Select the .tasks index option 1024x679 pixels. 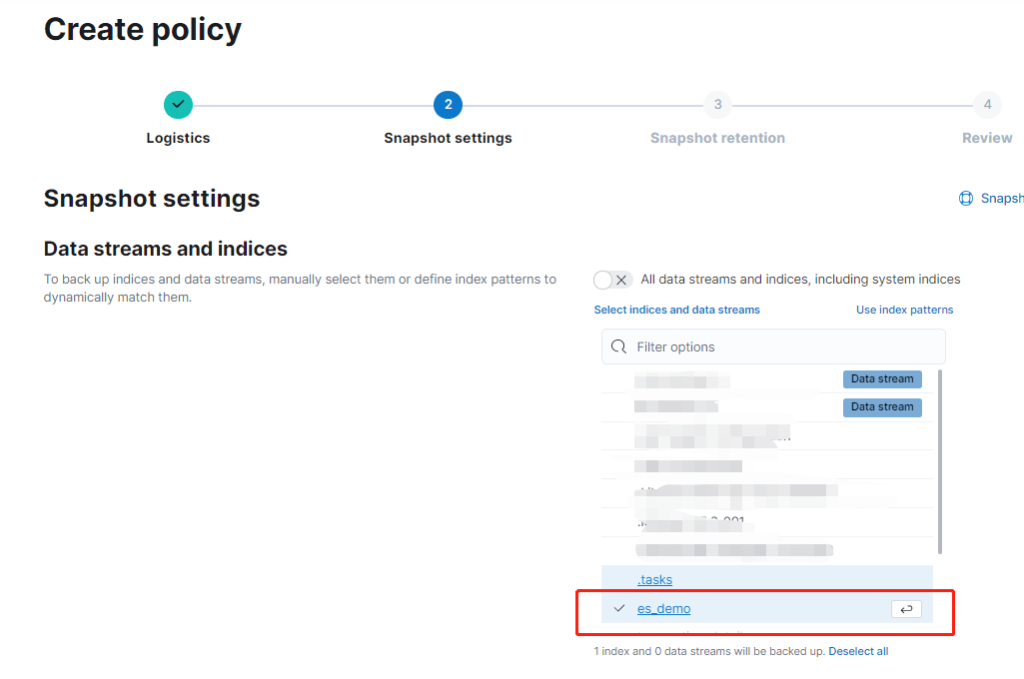pyautogui.click(x=767, y=580)
